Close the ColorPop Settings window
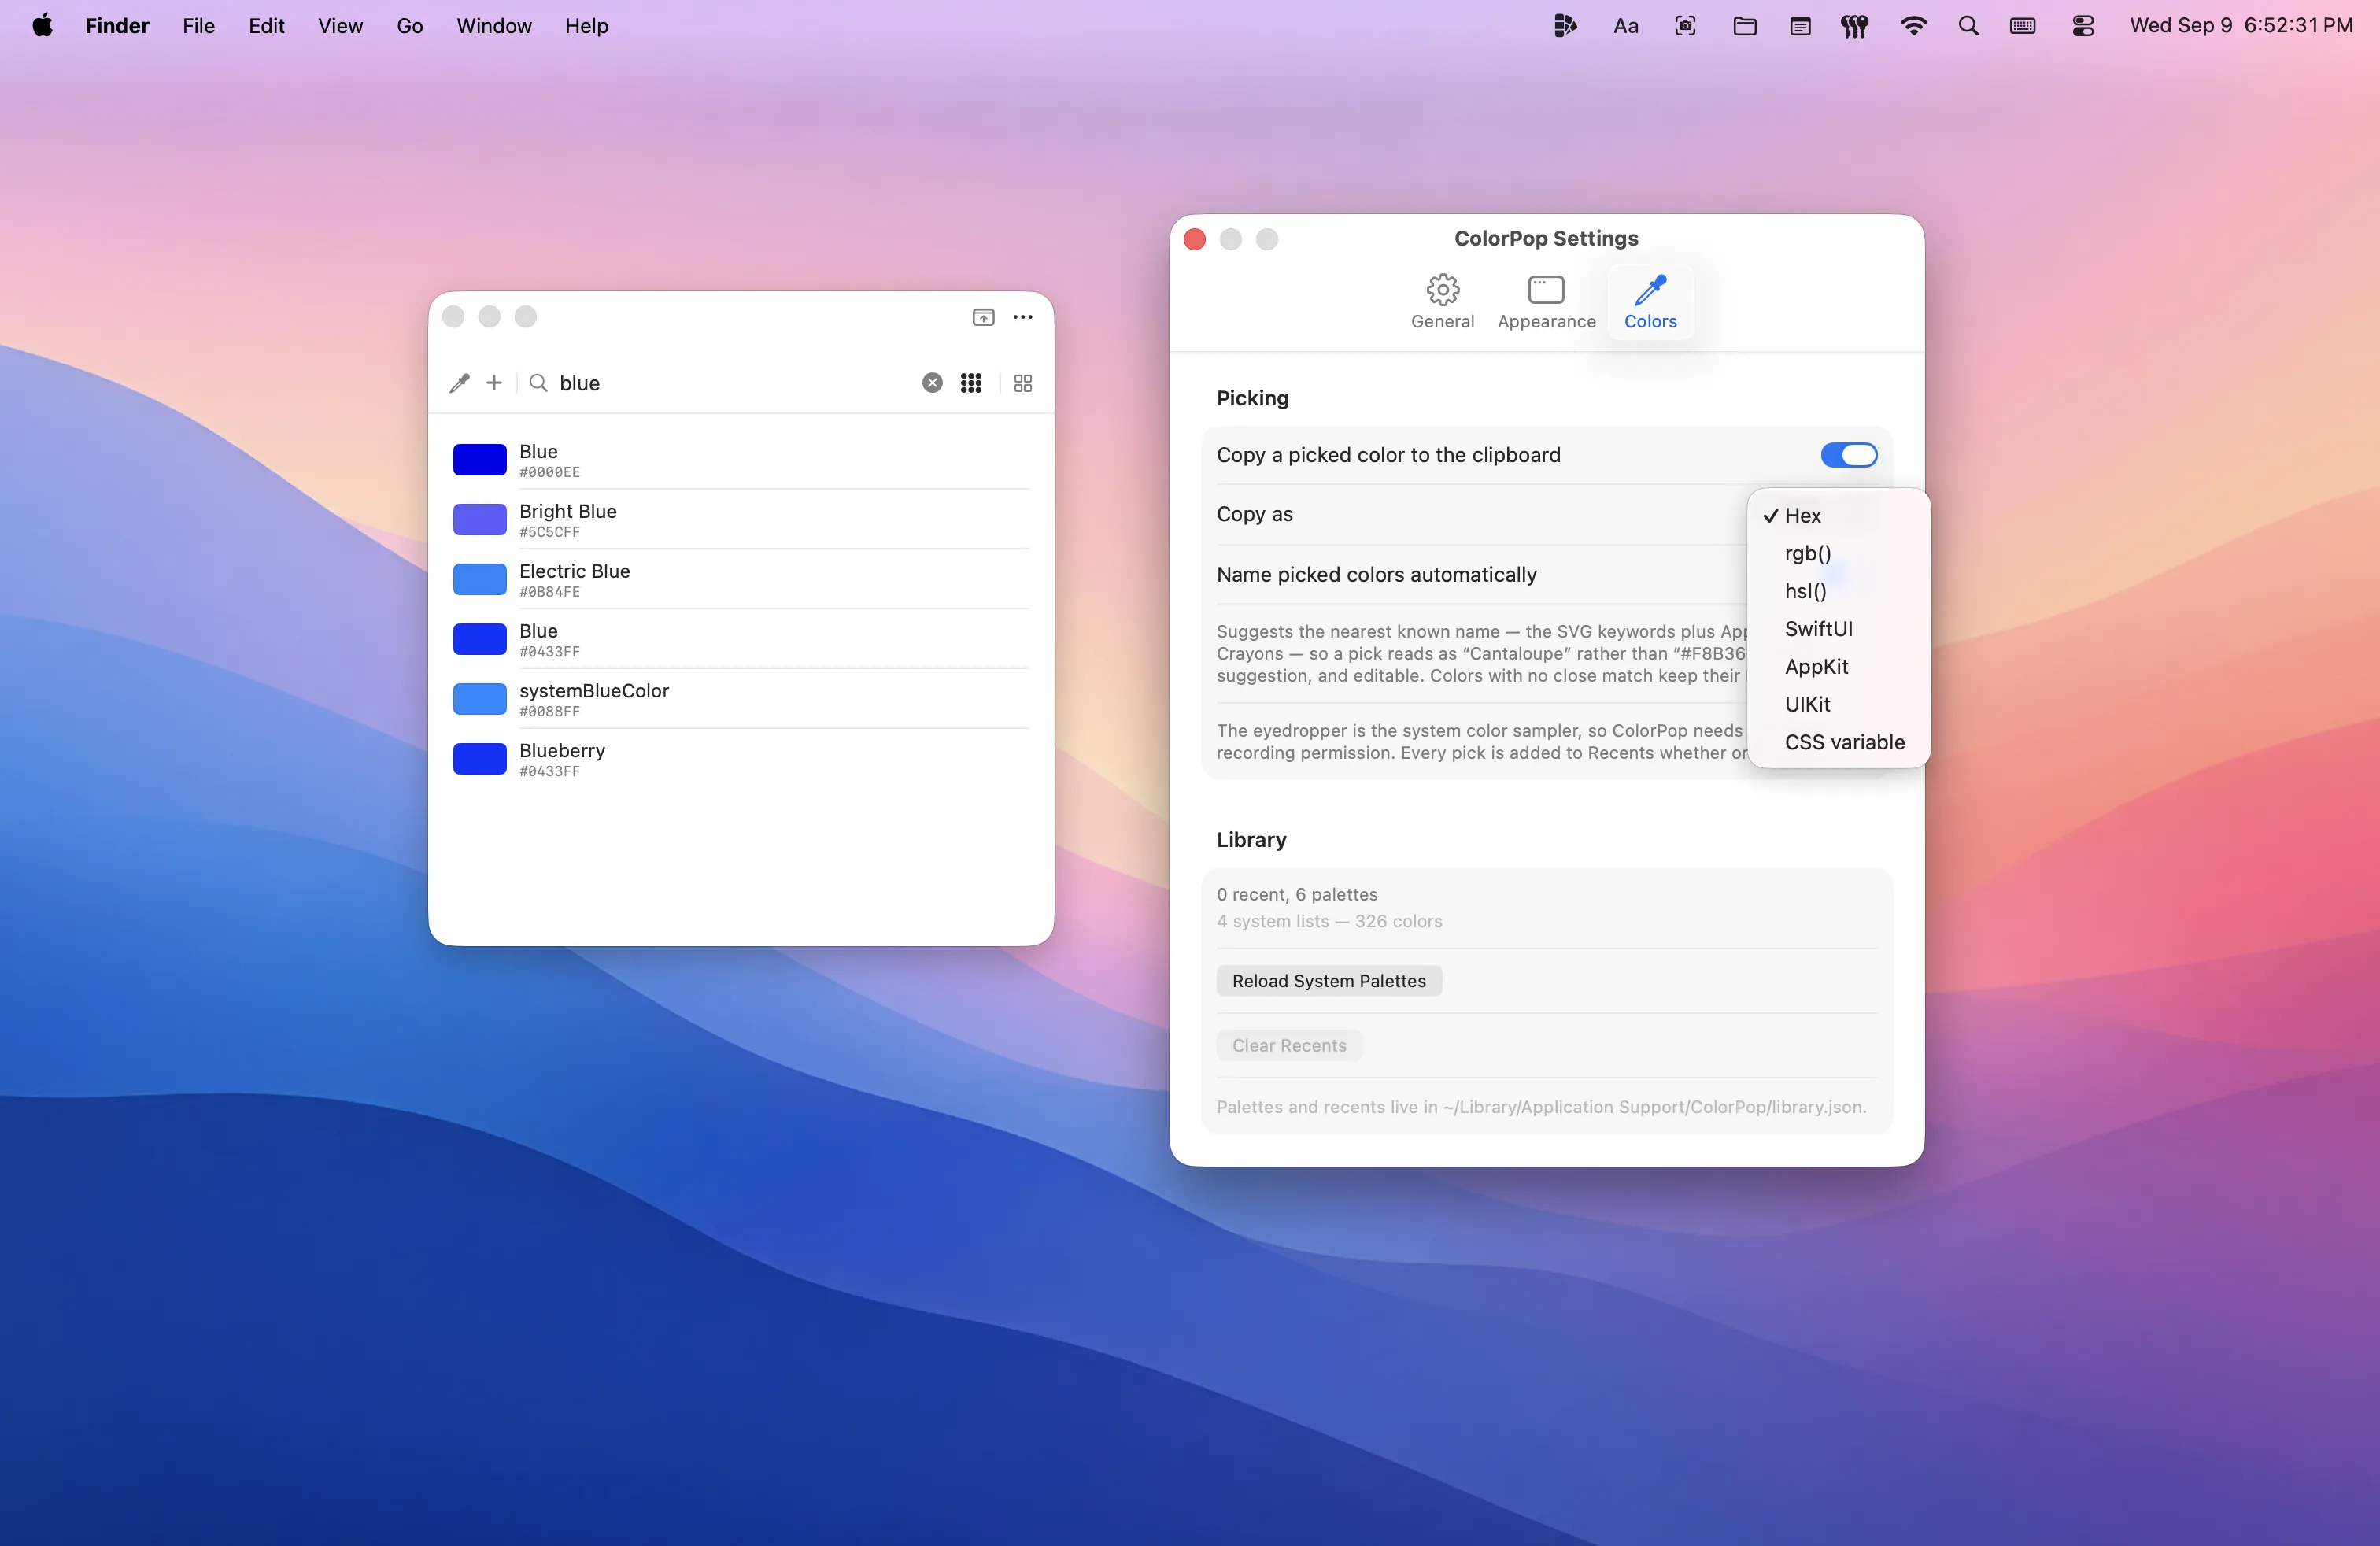The height and width of the screenshot is (1546, 2380). 1194,239
